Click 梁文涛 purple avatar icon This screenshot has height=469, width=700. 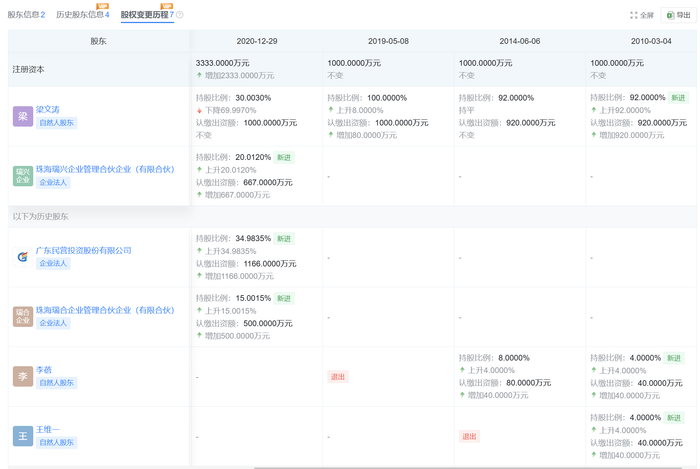23,116
